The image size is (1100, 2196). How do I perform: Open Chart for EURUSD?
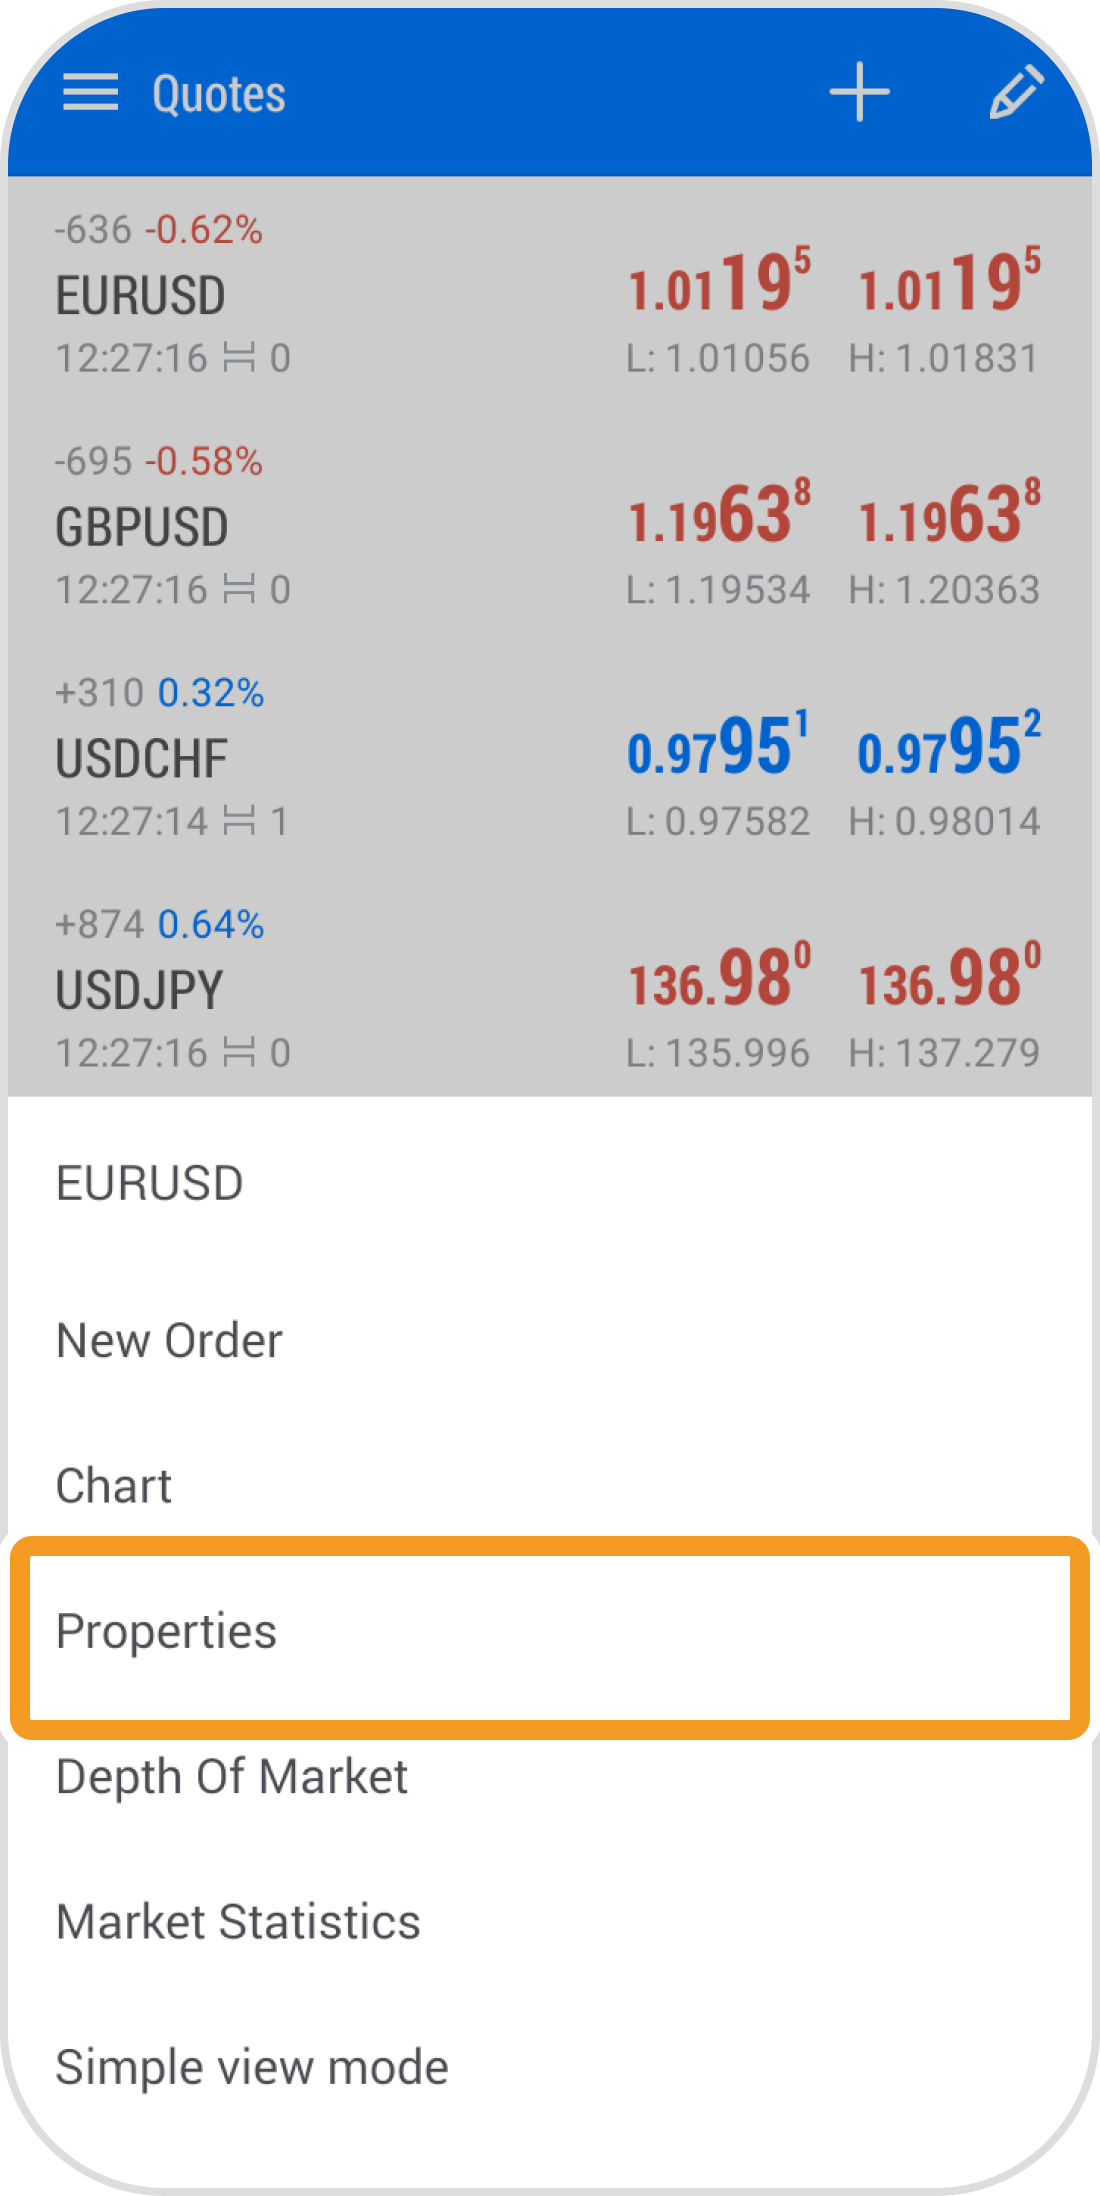tap(114, 1486)
